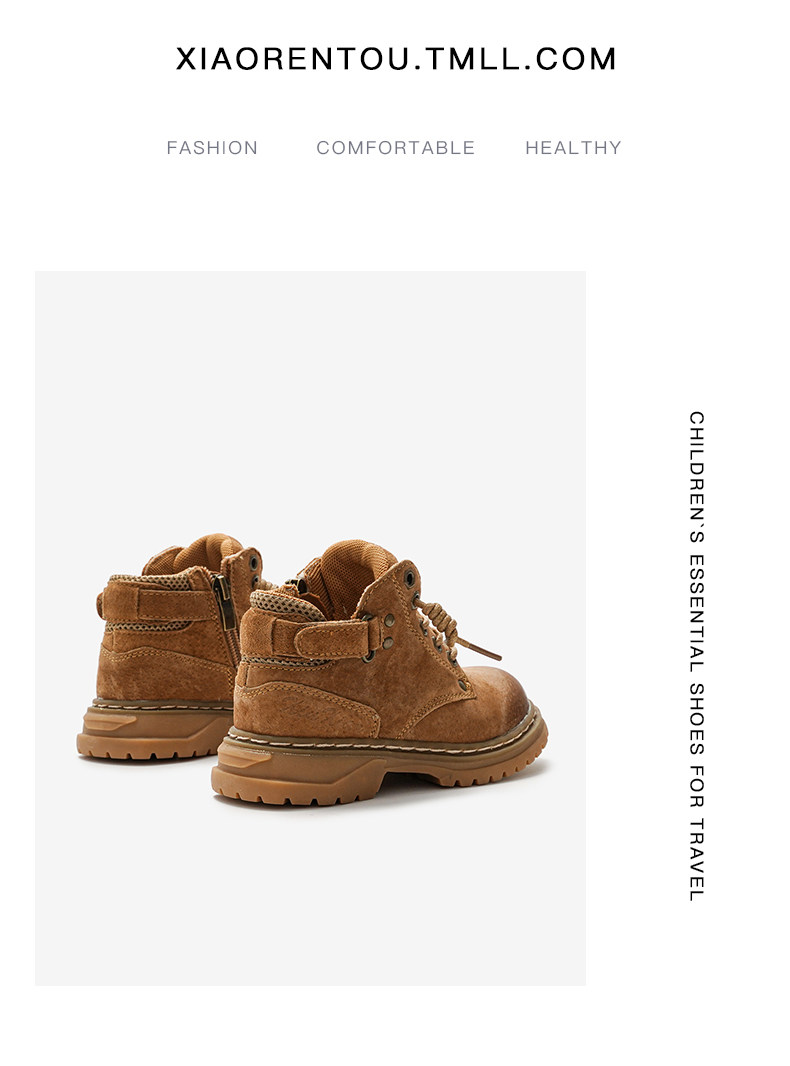Click the vertical "Children's essential shoes" text

click(696, 655)
